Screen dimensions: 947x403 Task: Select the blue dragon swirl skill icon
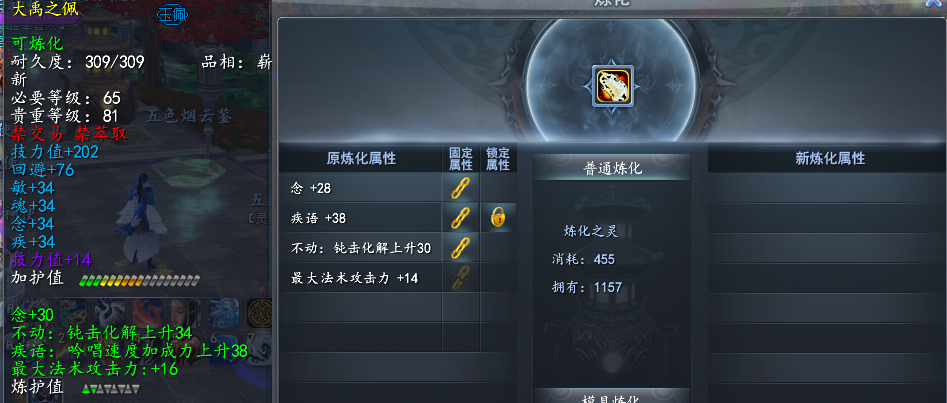click(x=224, y=313)
